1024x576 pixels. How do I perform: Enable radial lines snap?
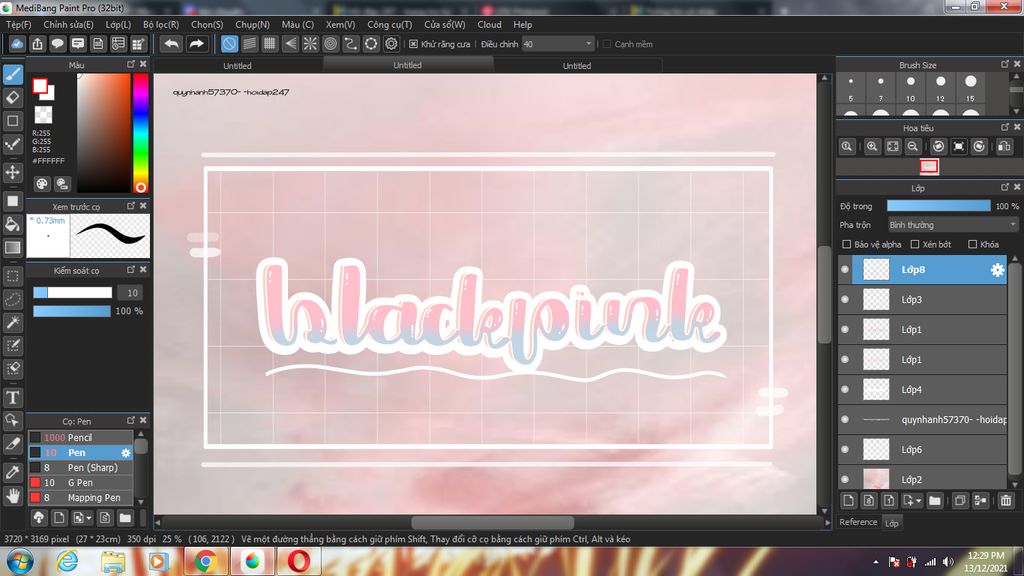click(310, 44)
